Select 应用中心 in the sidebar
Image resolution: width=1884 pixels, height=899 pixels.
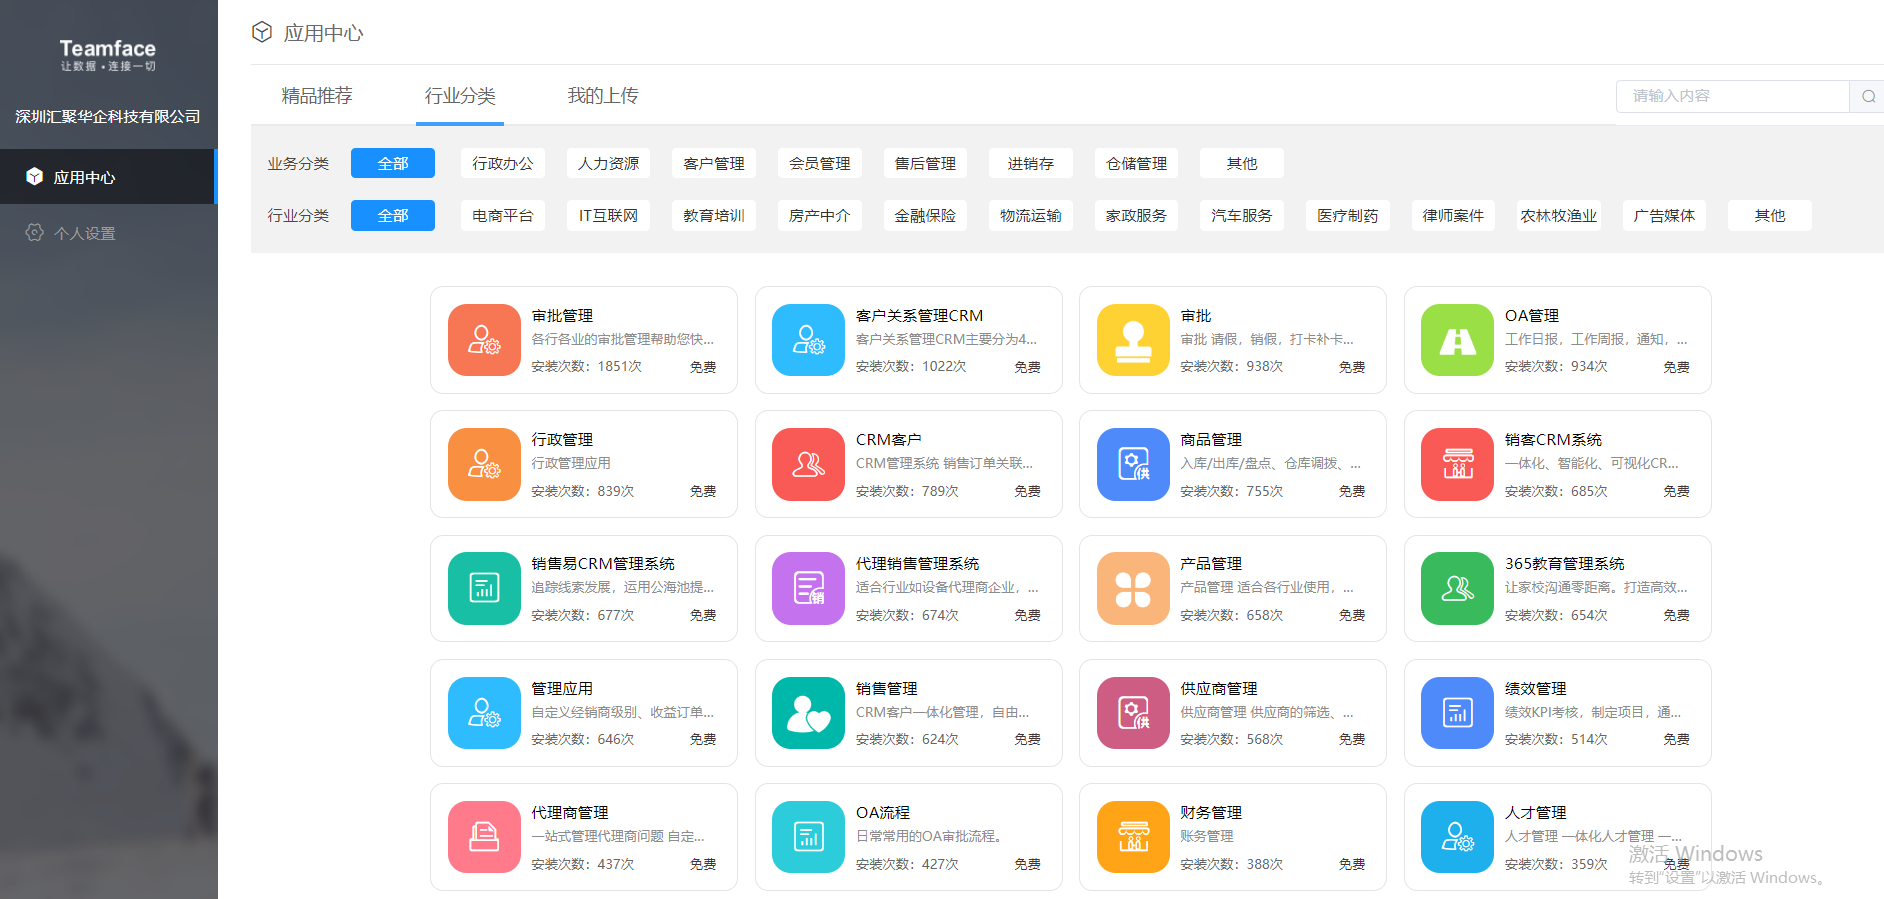[x=85, y=177]
